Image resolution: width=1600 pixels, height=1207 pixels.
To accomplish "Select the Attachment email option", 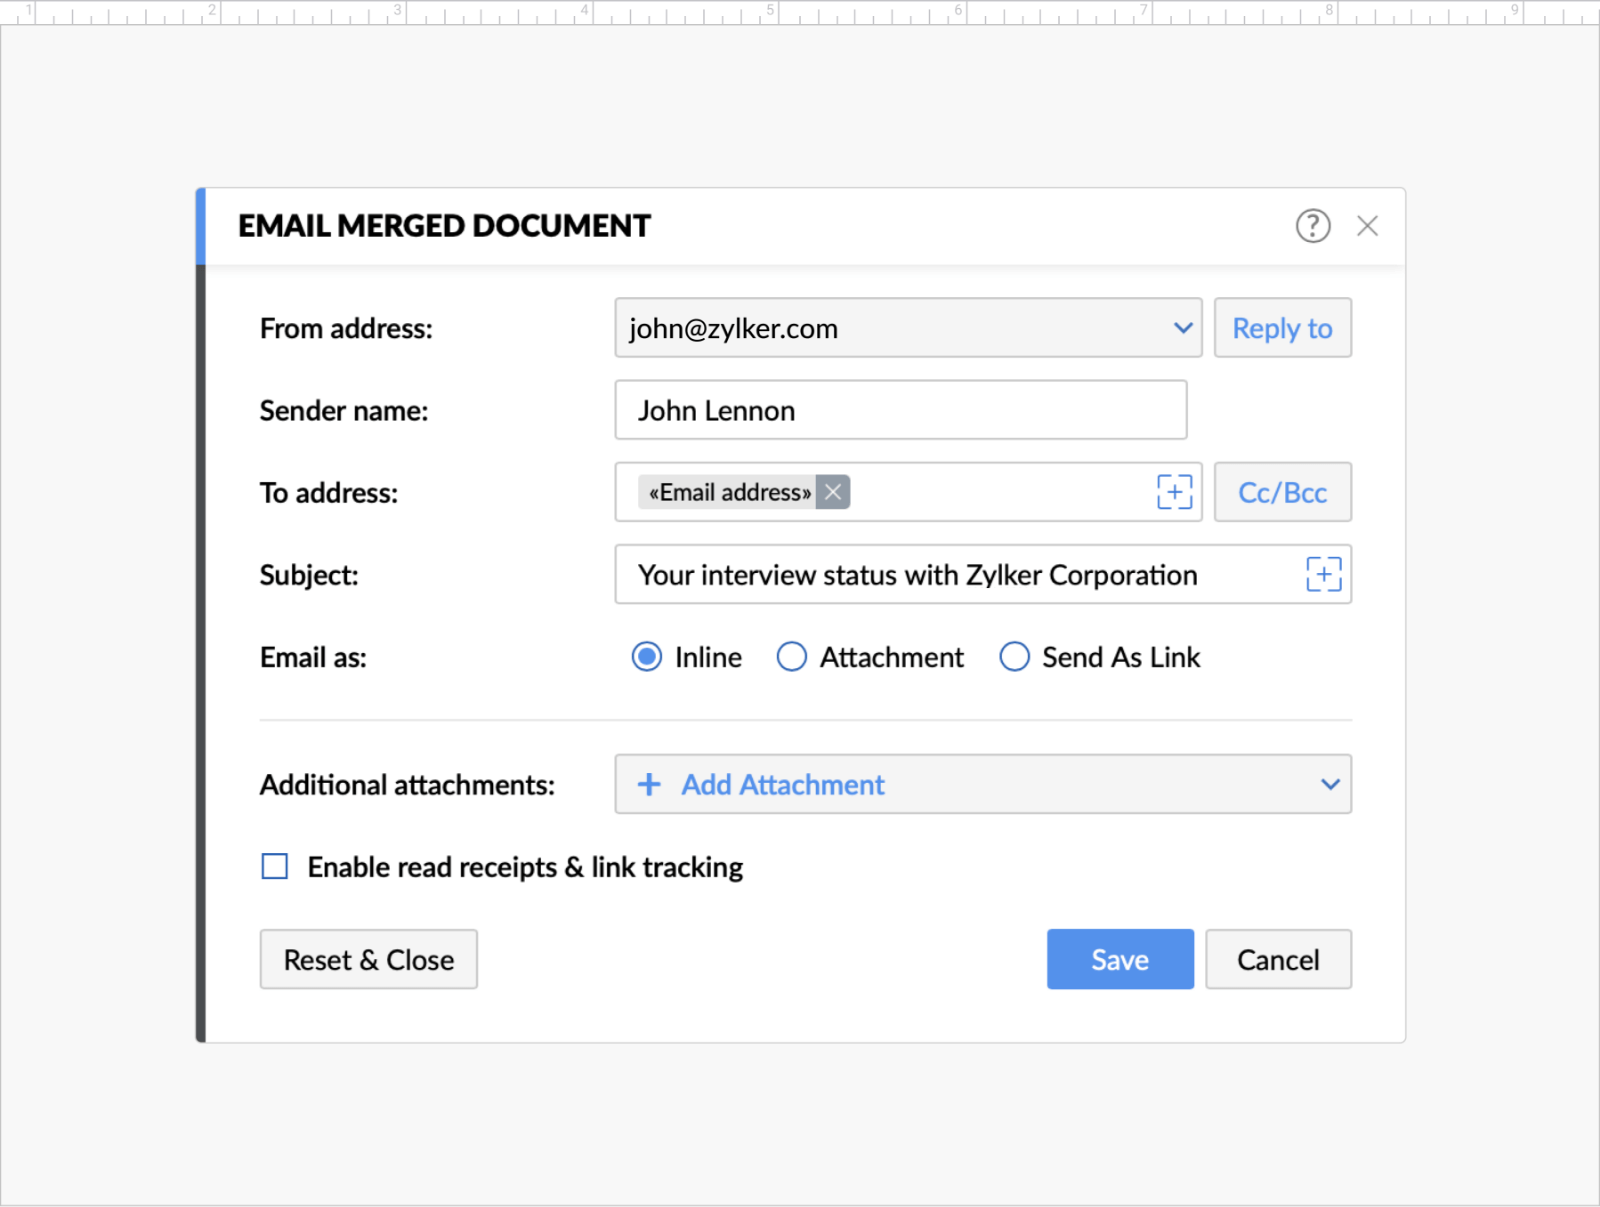I will tap(792, 657).
